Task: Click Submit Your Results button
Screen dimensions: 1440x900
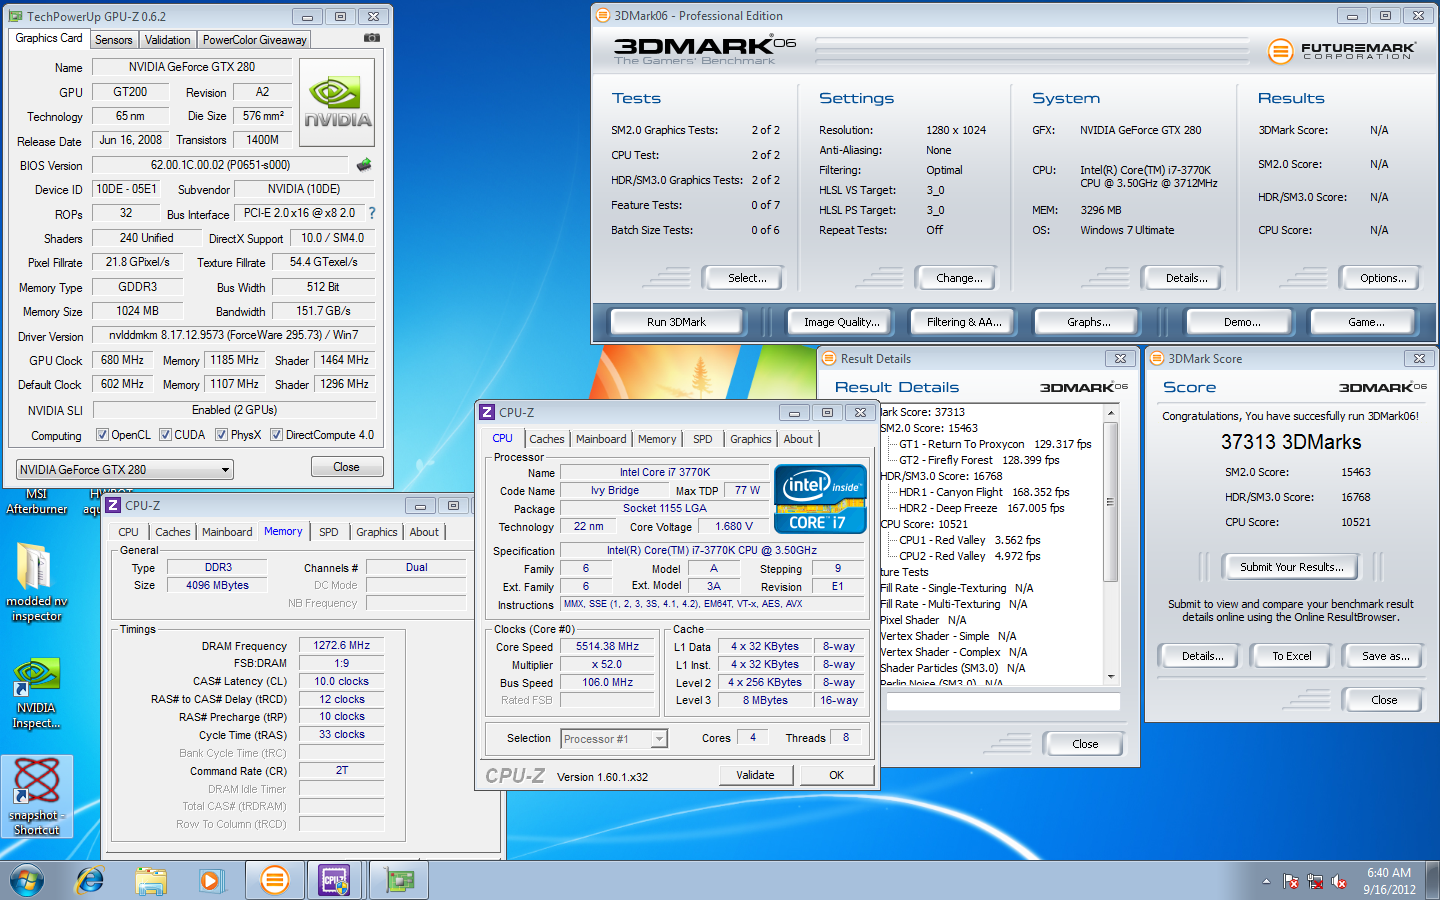Action: [1291, 567]
